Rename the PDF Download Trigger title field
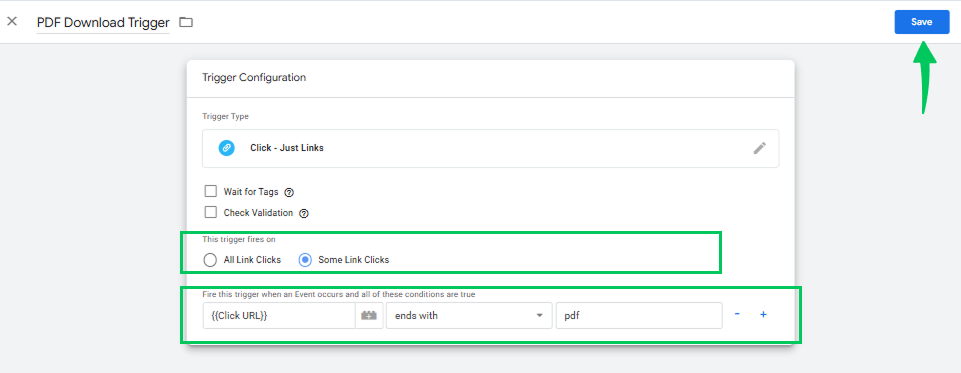 tap(103, 23)
